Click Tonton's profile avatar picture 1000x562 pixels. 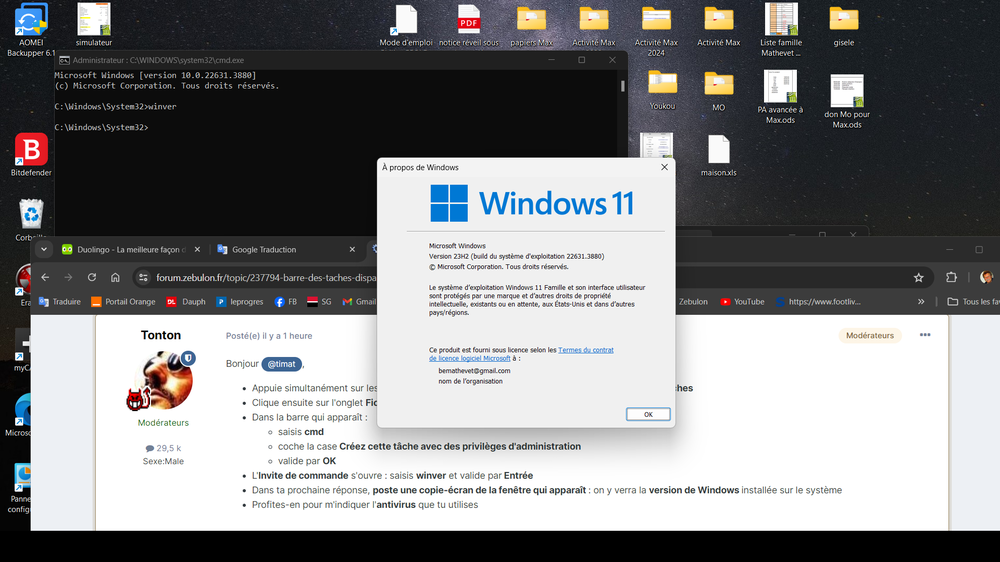point(162,380)
